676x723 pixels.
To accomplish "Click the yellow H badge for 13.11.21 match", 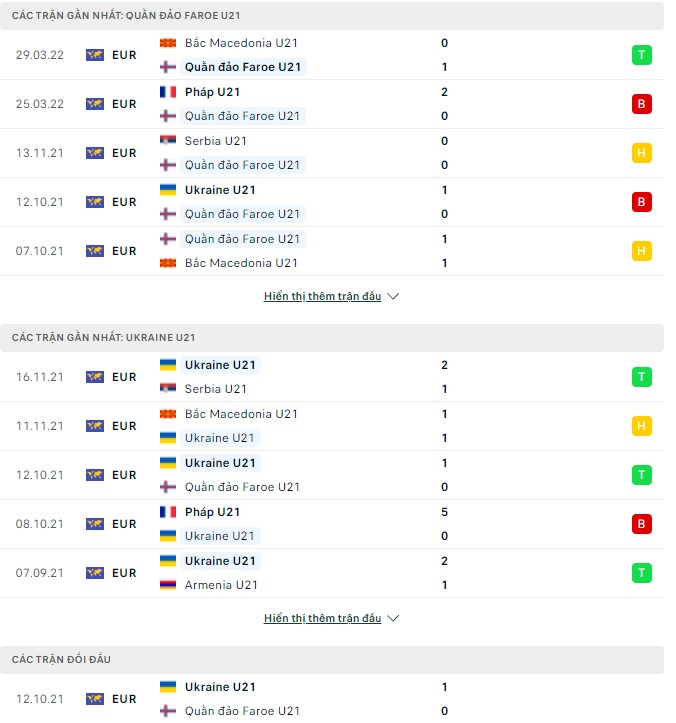I will coord(641,153).
